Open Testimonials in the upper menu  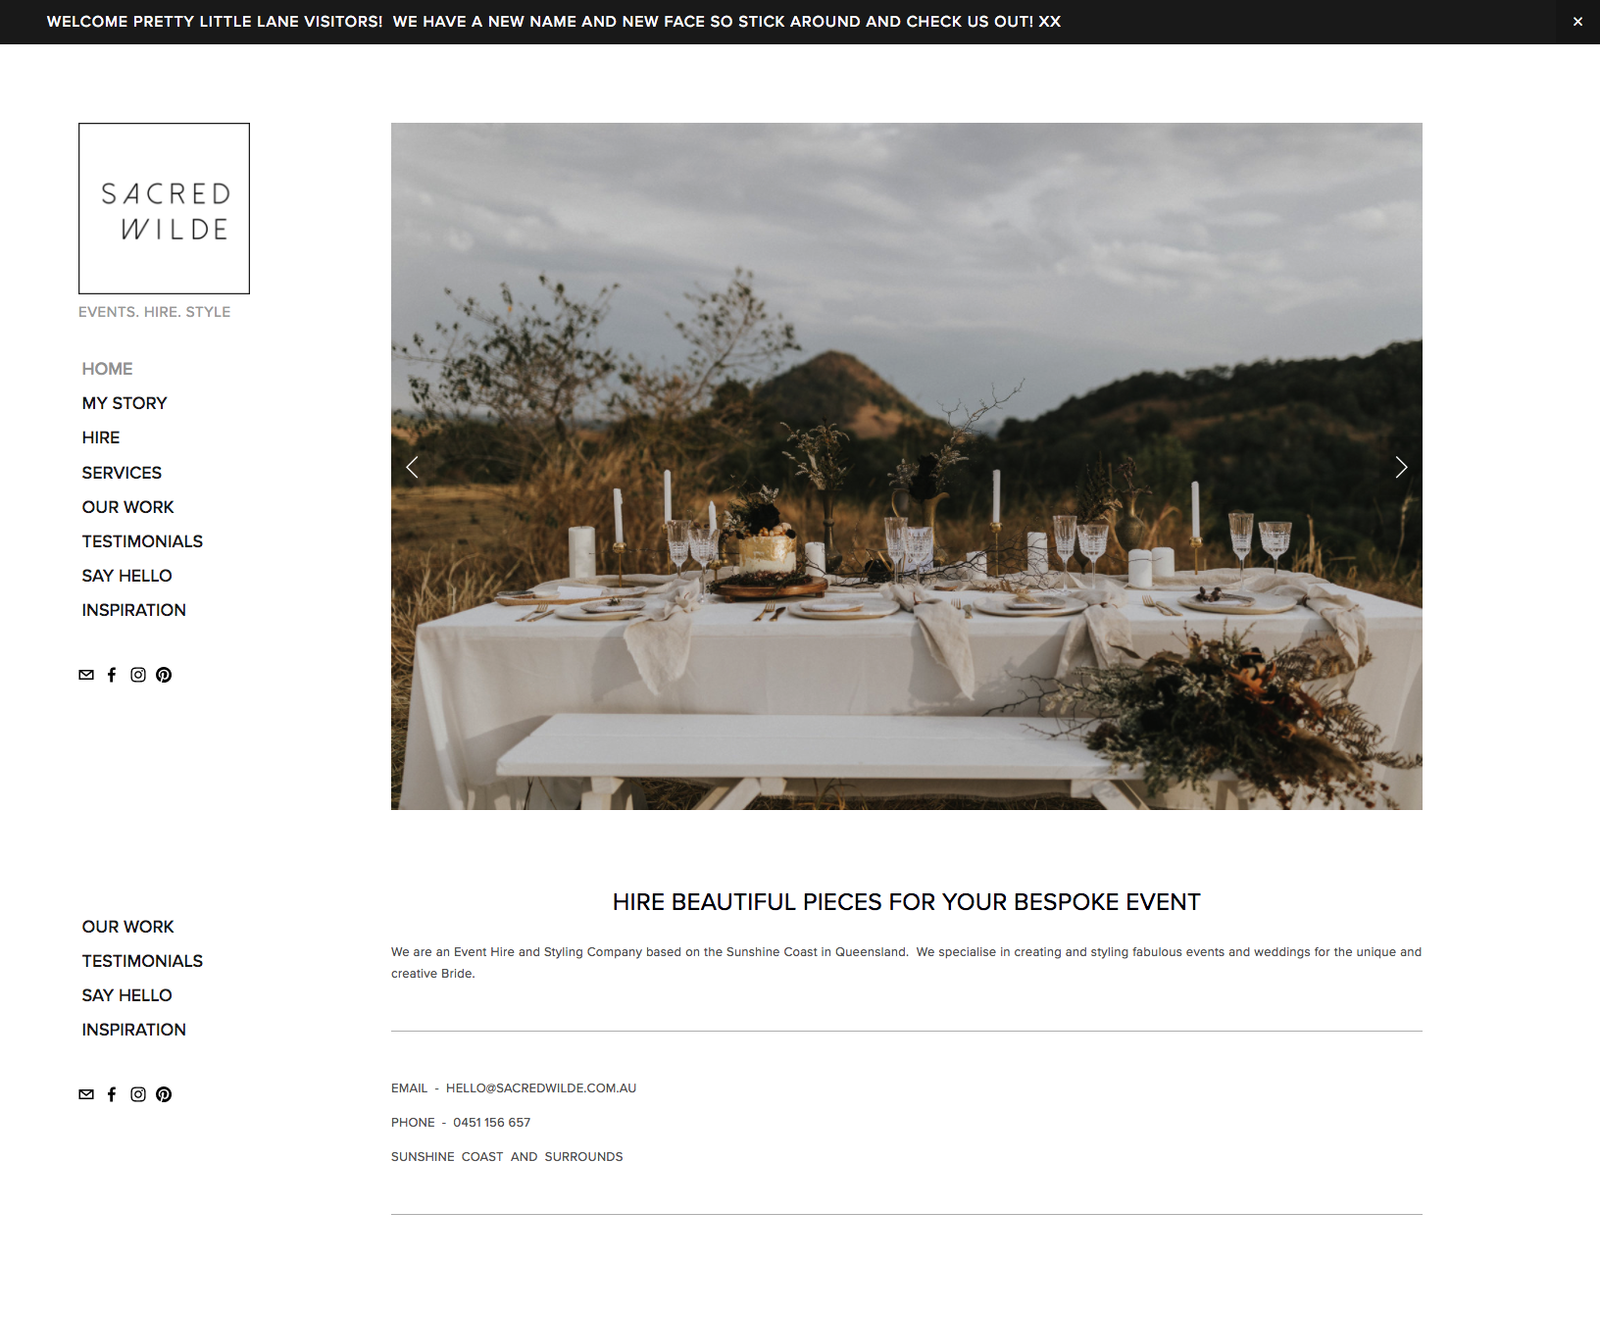(142, 541)
